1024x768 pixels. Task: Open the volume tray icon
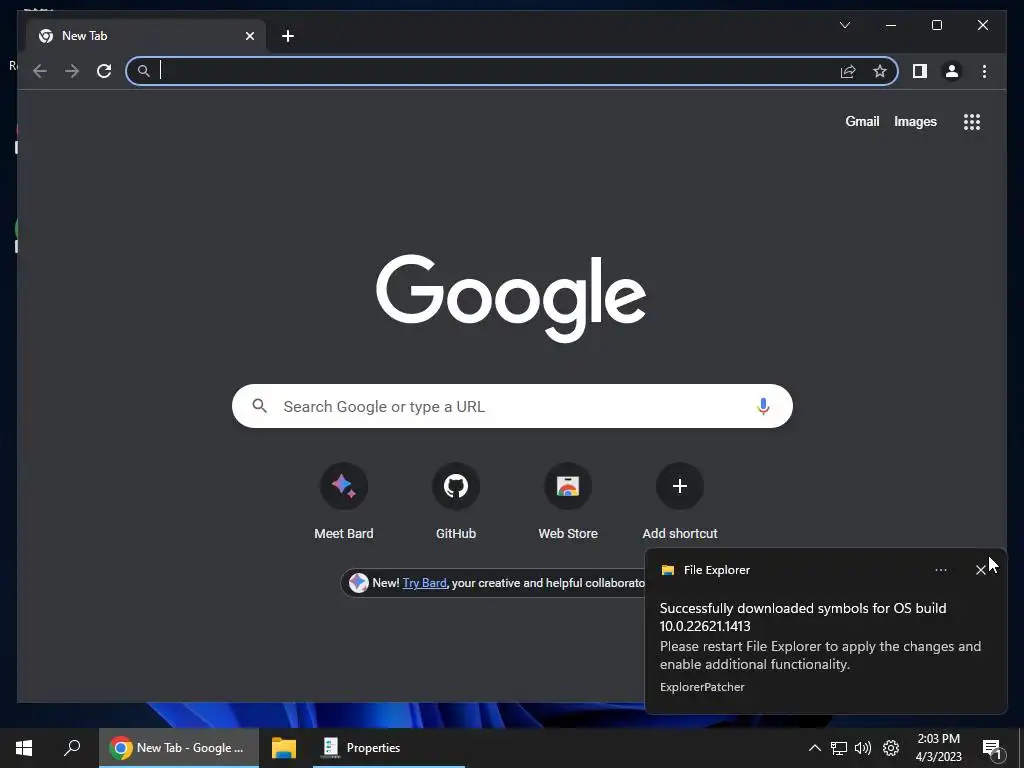click(863, 748)
